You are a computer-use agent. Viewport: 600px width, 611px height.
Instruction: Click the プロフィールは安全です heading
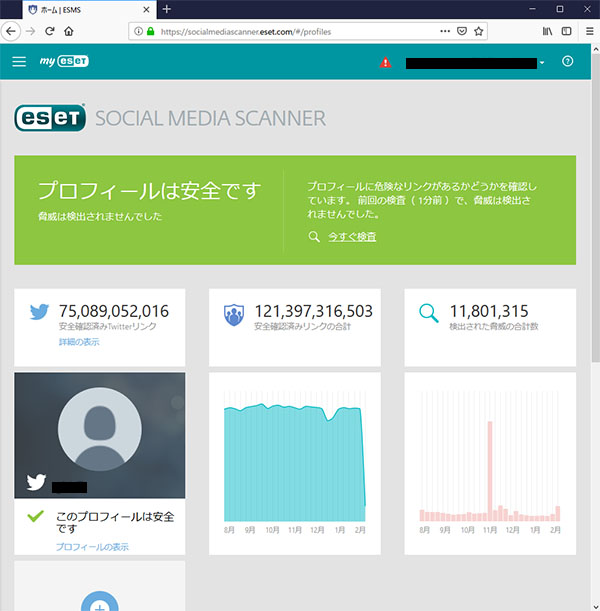point(150,191)
